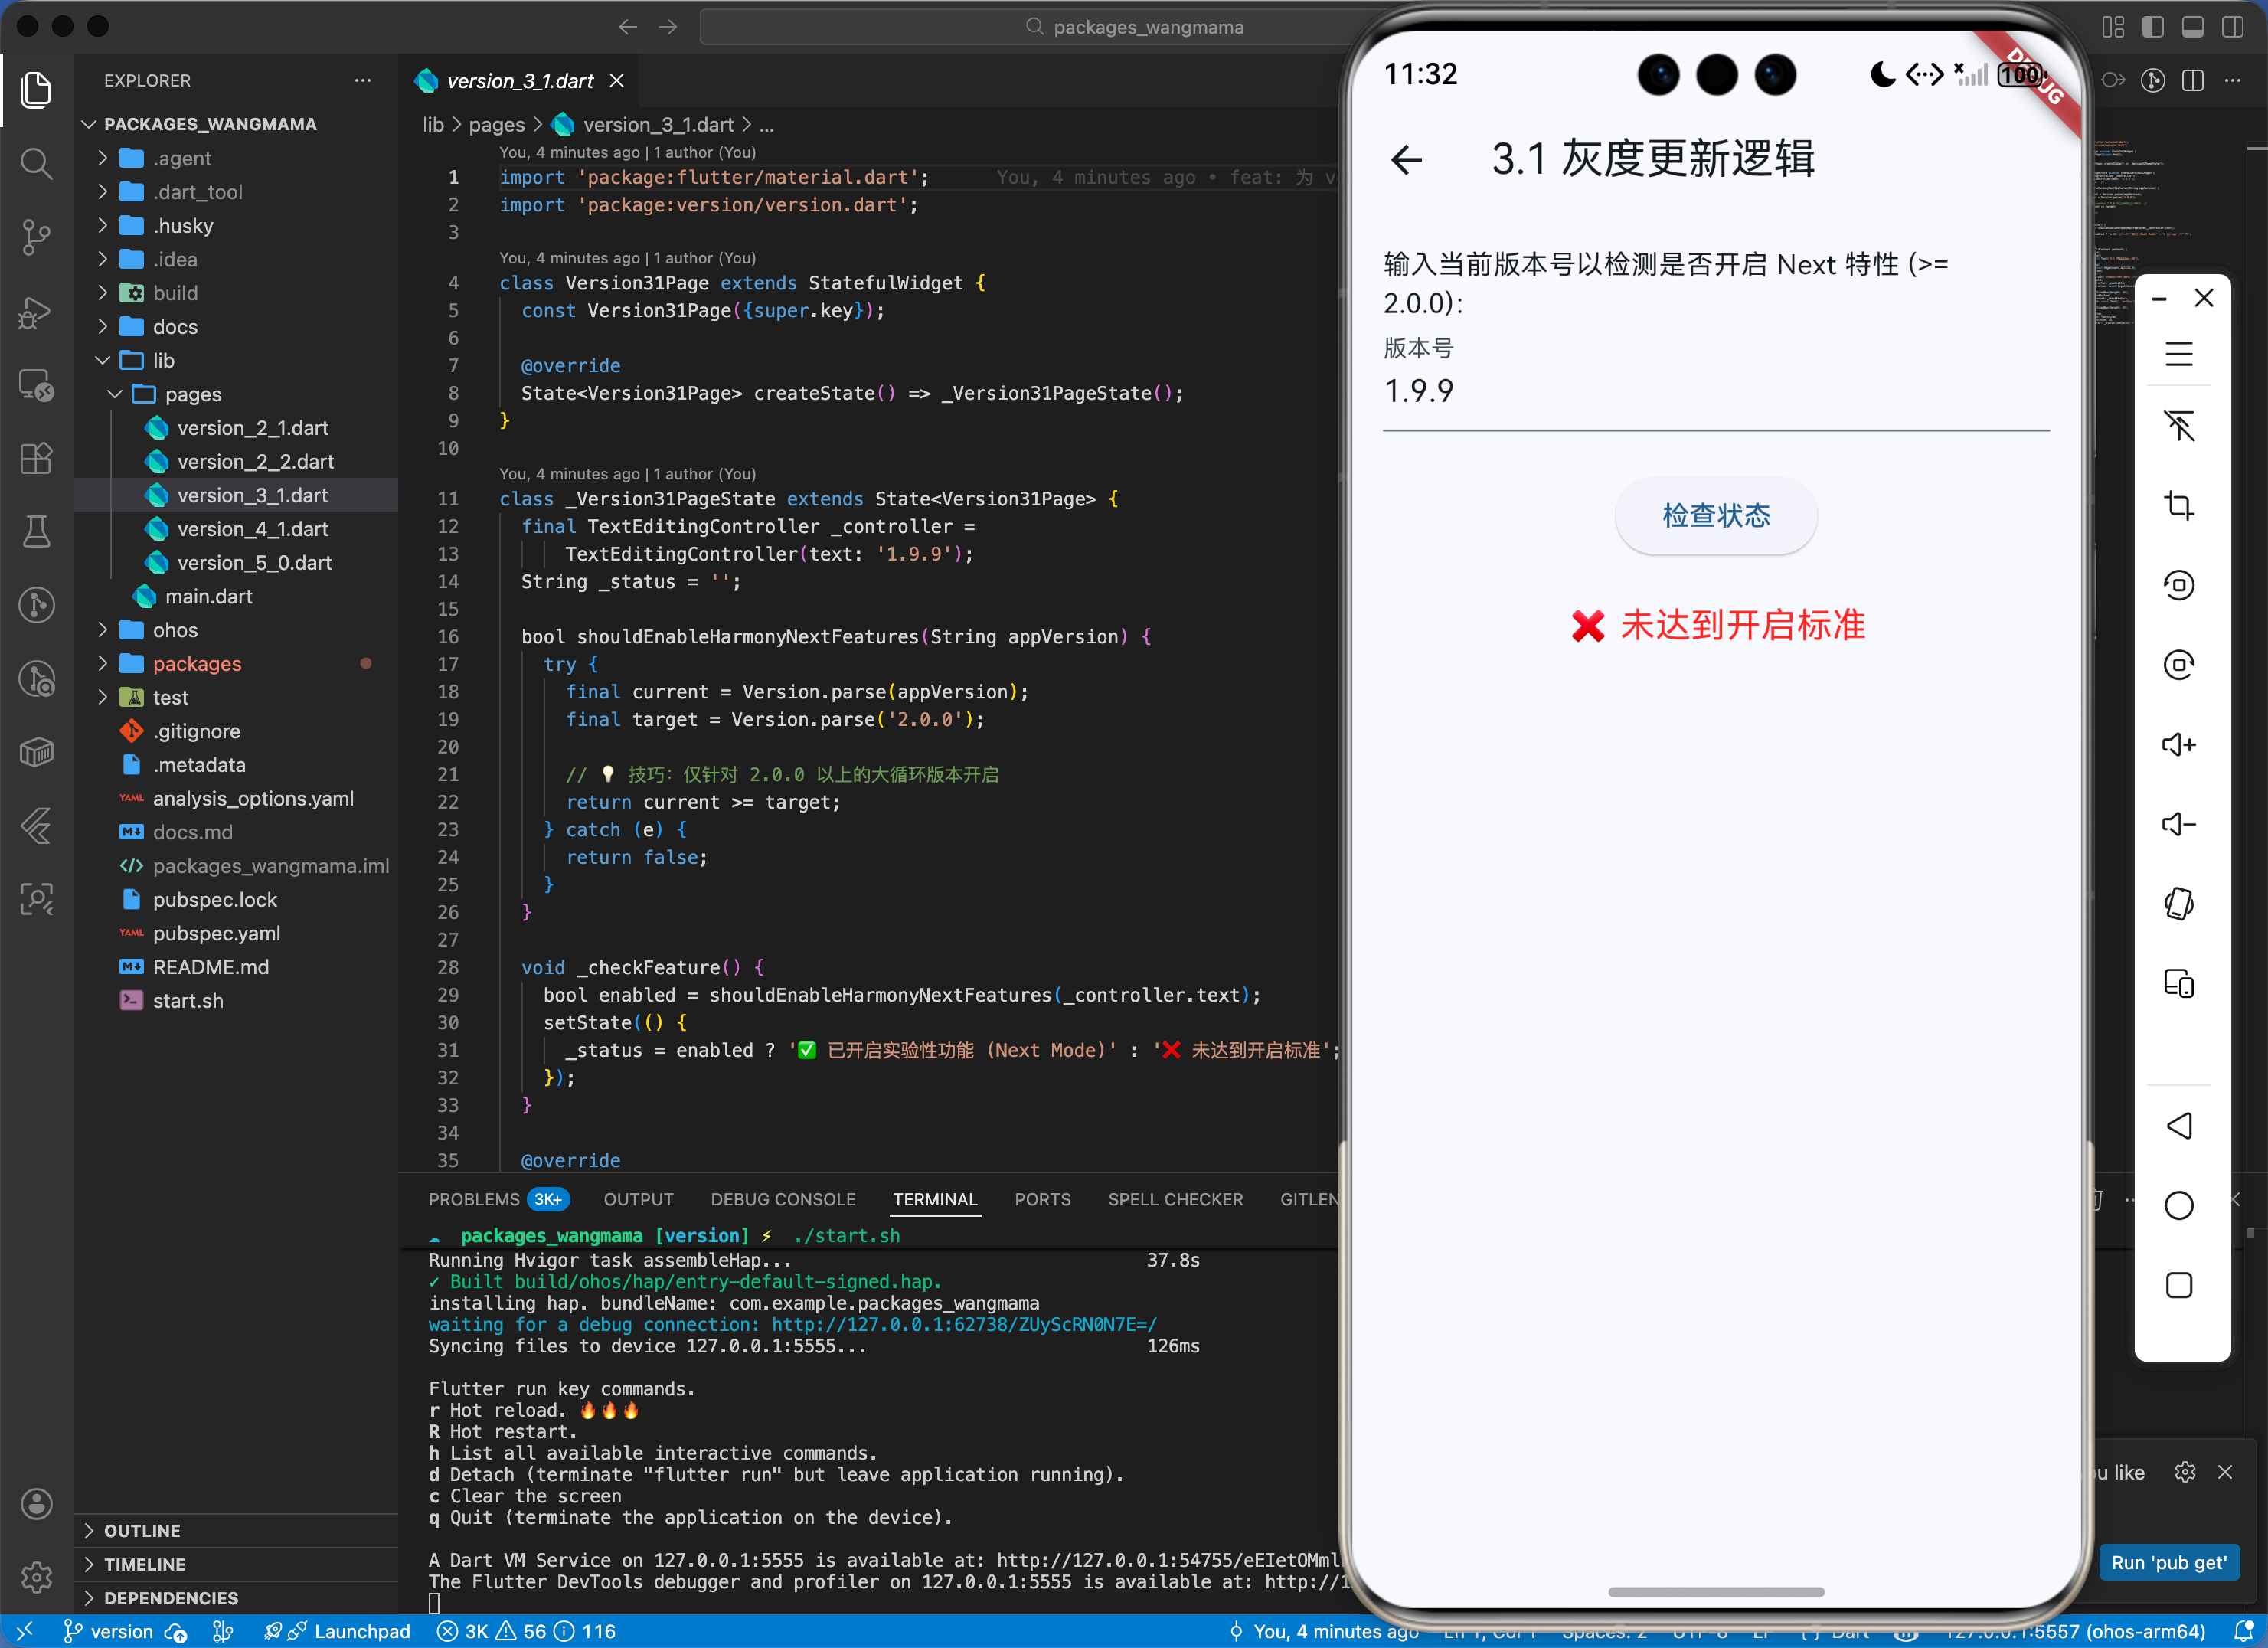Switch to the PROBLEMS tab
Image resolution: width=2268 pixels, height=1648 pixels.
pos(474,1199)
